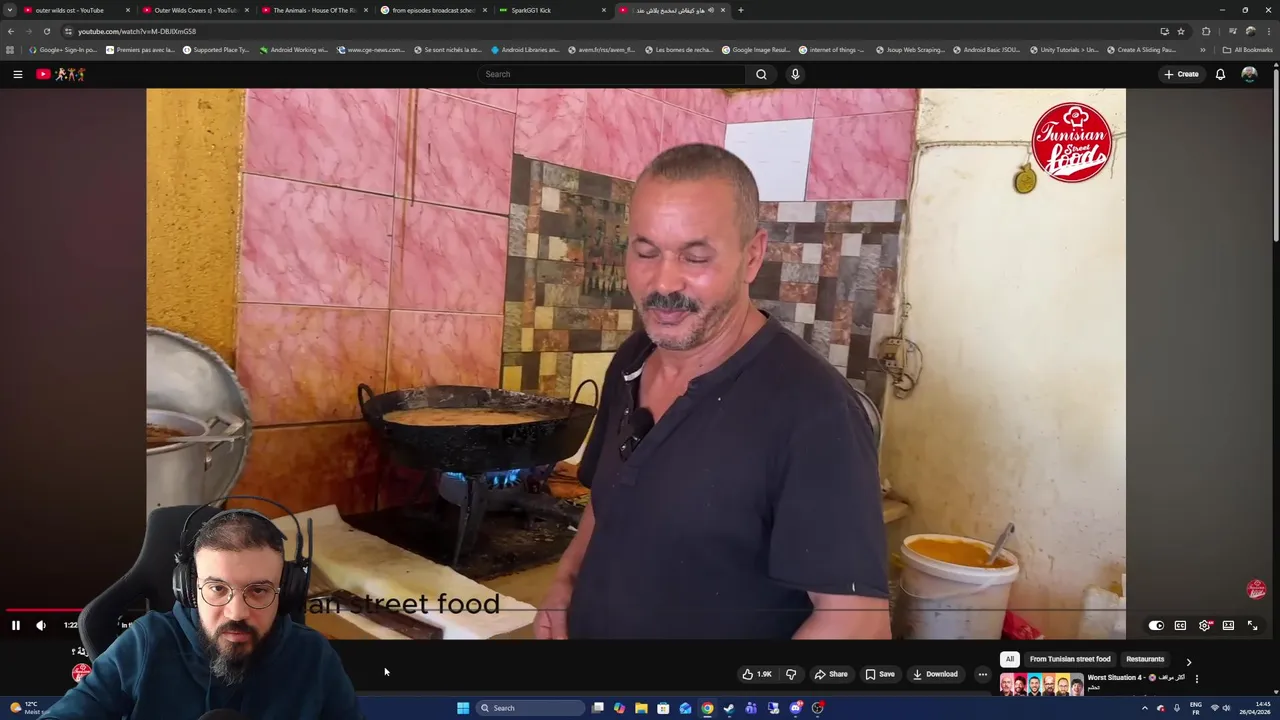Search with voice microphone button
This screenshot has width=1280, height=720.
pyautogui.click(x=795, y=74)
